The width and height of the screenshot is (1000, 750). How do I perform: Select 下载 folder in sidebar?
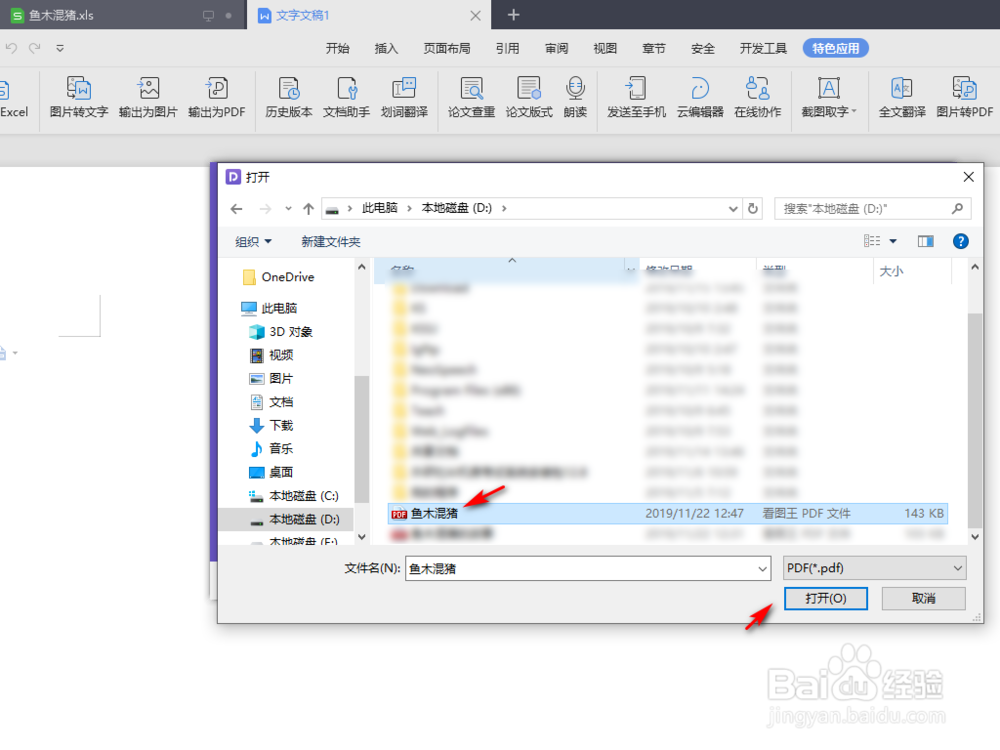(271, 425)
